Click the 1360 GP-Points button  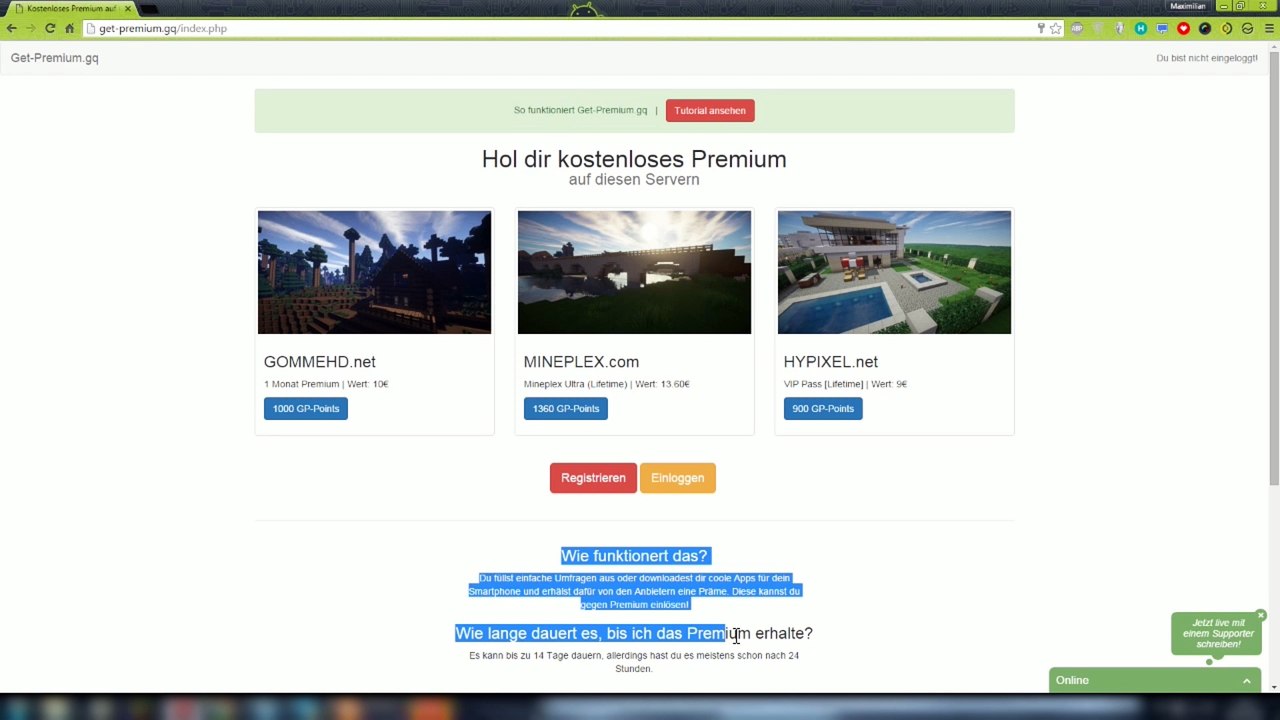click(x=566, y=408)
